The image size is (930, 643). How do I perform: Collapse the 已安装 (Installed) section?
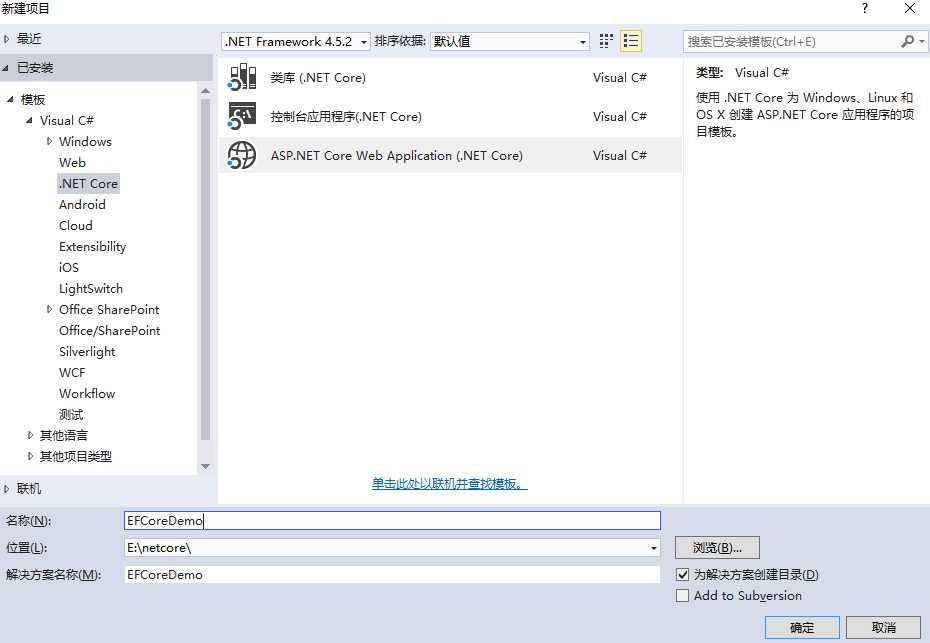[6, 68]
